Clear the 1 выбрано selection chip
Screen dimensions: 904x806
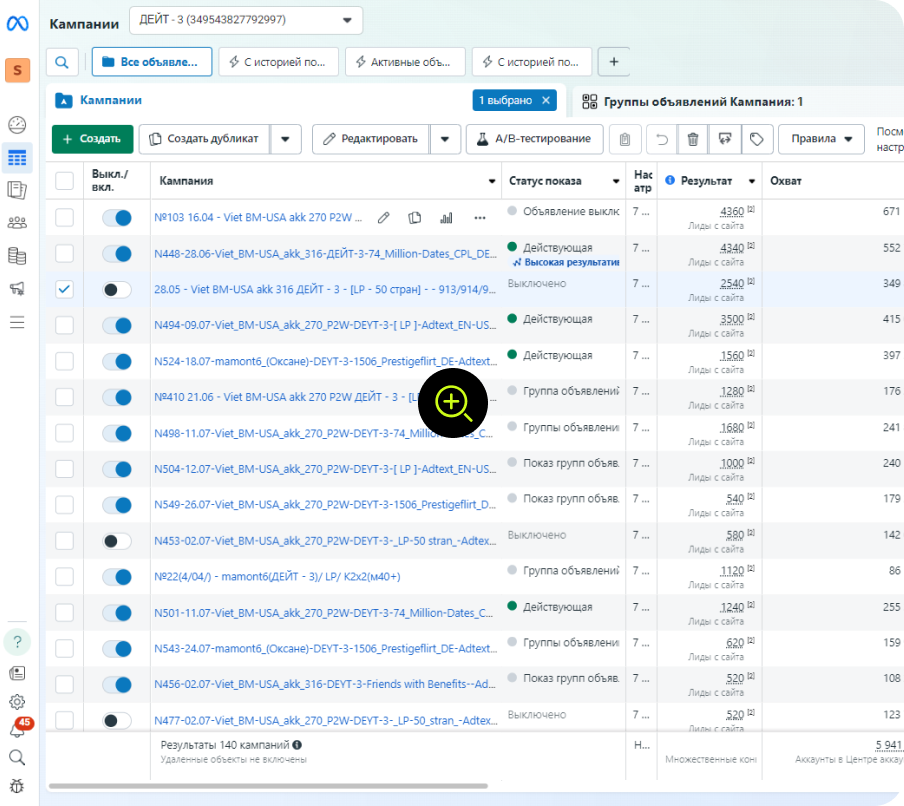coord(546,100)
